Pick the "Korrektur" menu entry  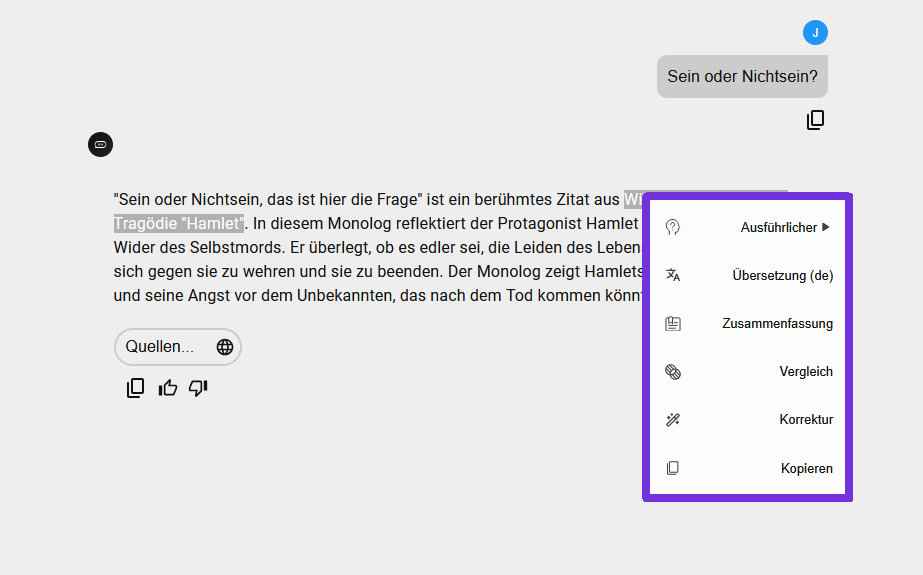click(x=805, y=420)
